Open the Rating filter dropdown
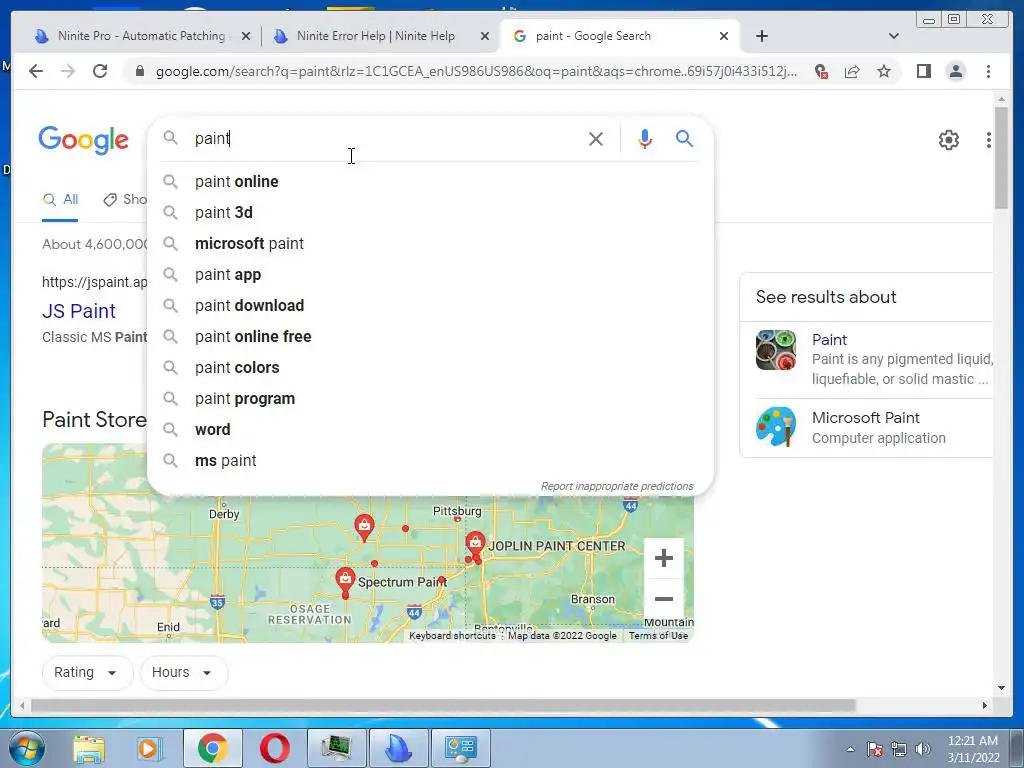The width and height of the screenshot is (1024, 768). [87, 672]
